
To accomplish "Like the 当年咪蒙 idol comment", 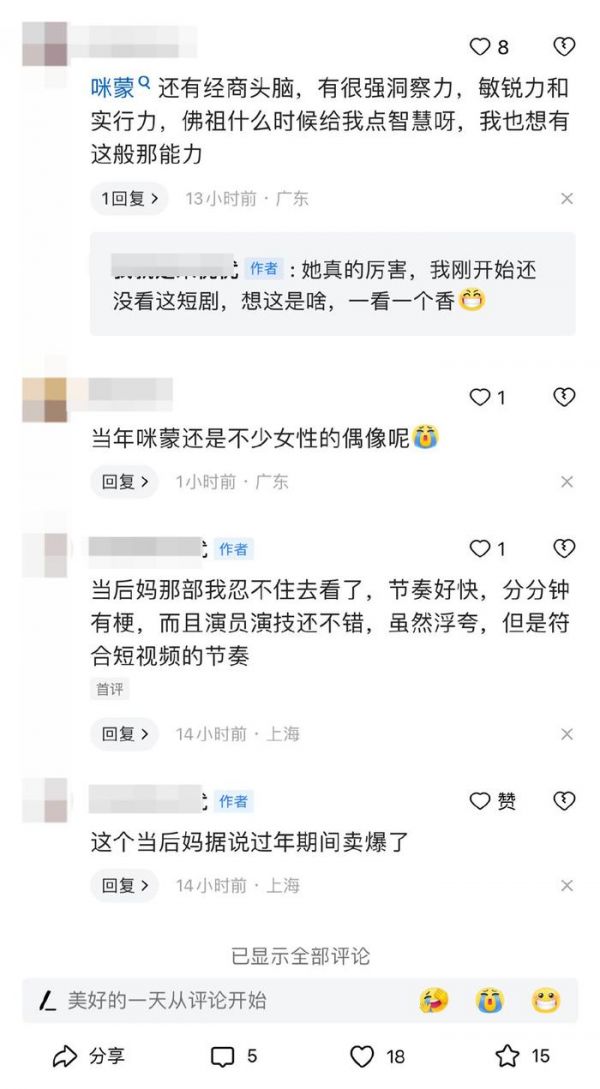I will tap(481, 397).
